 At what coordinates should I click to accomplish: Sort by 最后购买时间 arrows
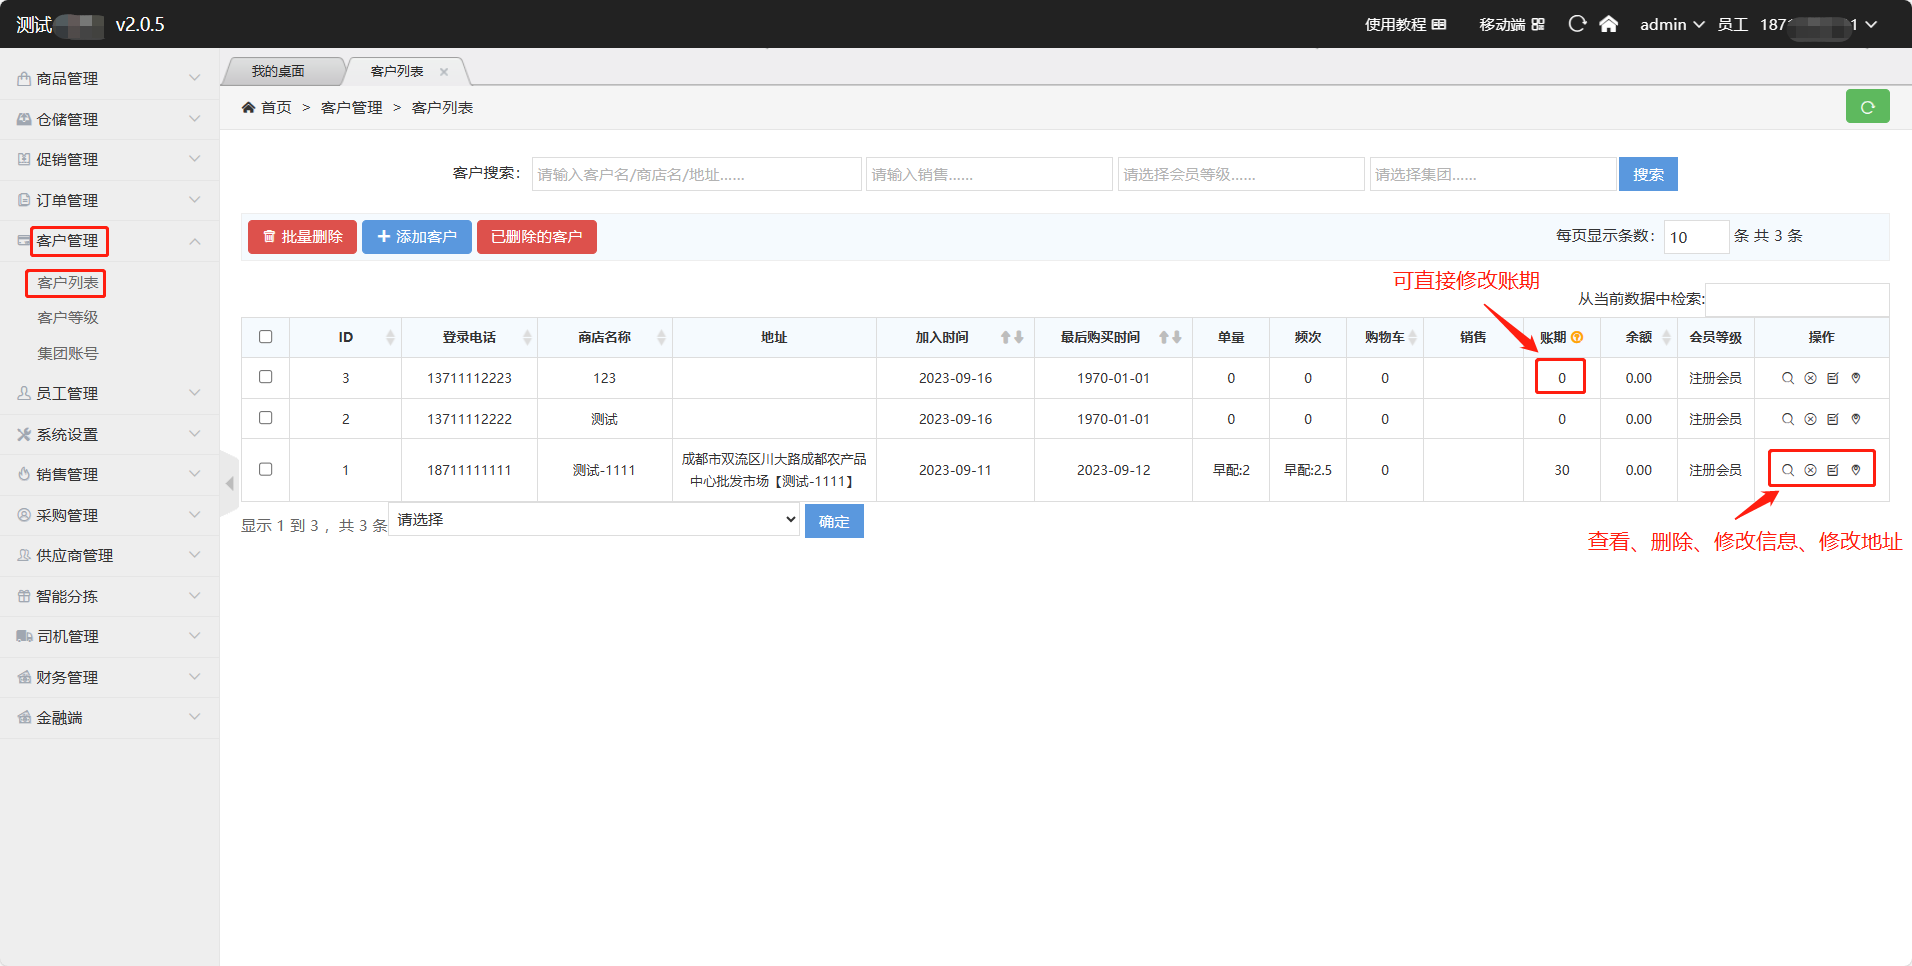pyautogui.click(x=1170, y=338)
